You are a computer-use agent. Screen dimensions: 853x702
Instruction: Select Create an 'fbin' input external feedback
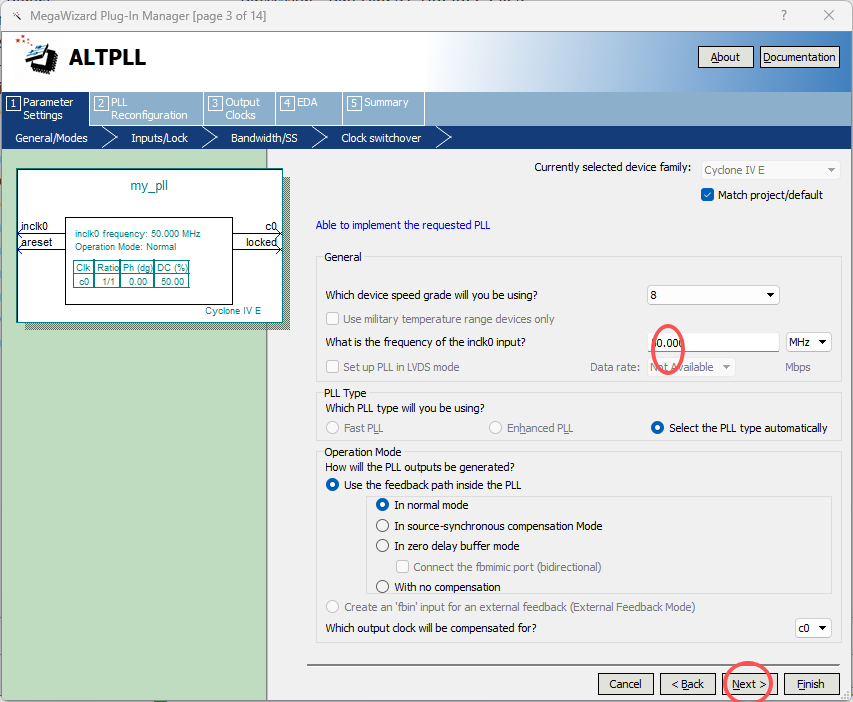(x=332, y=607)
